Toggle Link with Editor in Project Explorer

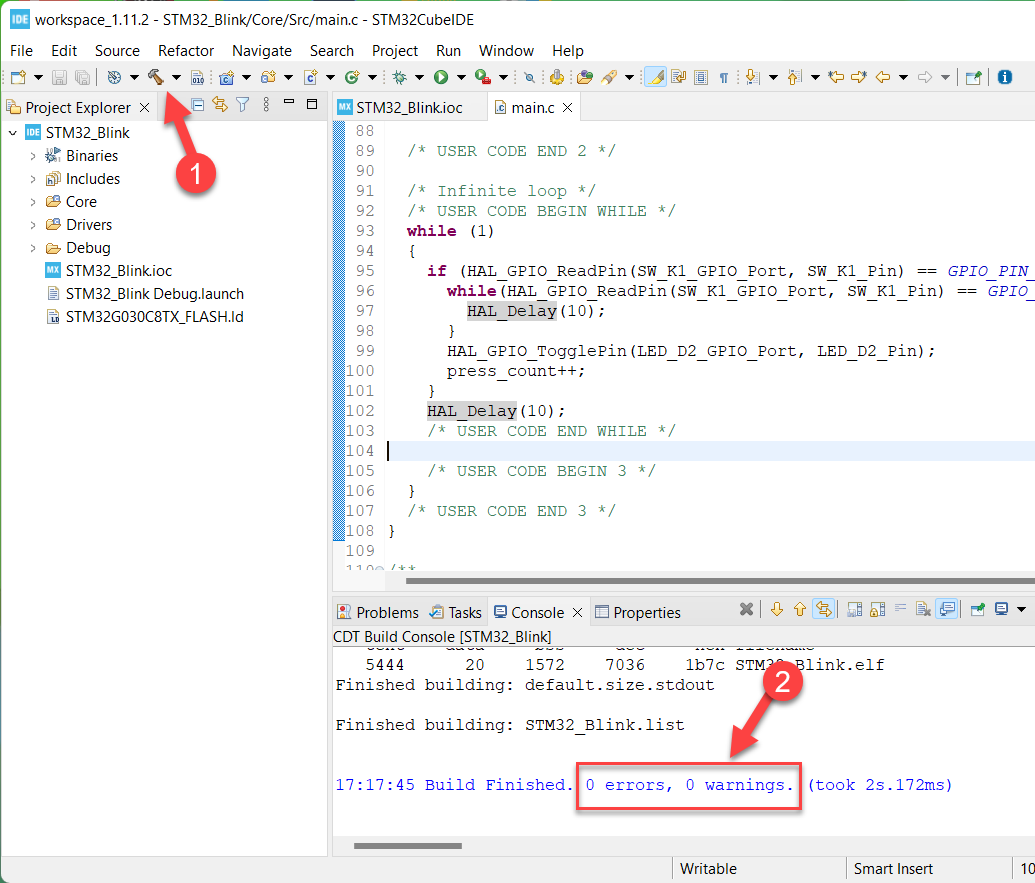[220, 104]
